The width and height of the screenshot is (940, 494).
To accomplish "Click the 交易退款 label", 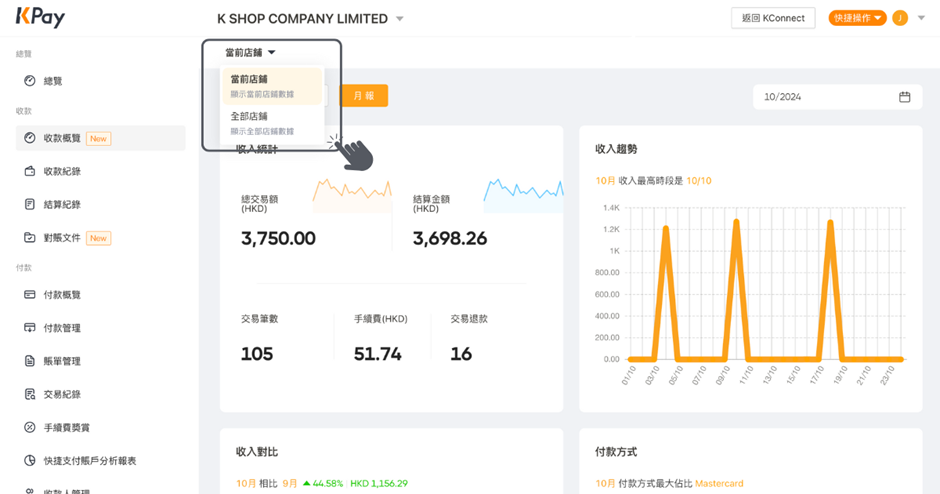I will tap(469, 319).
